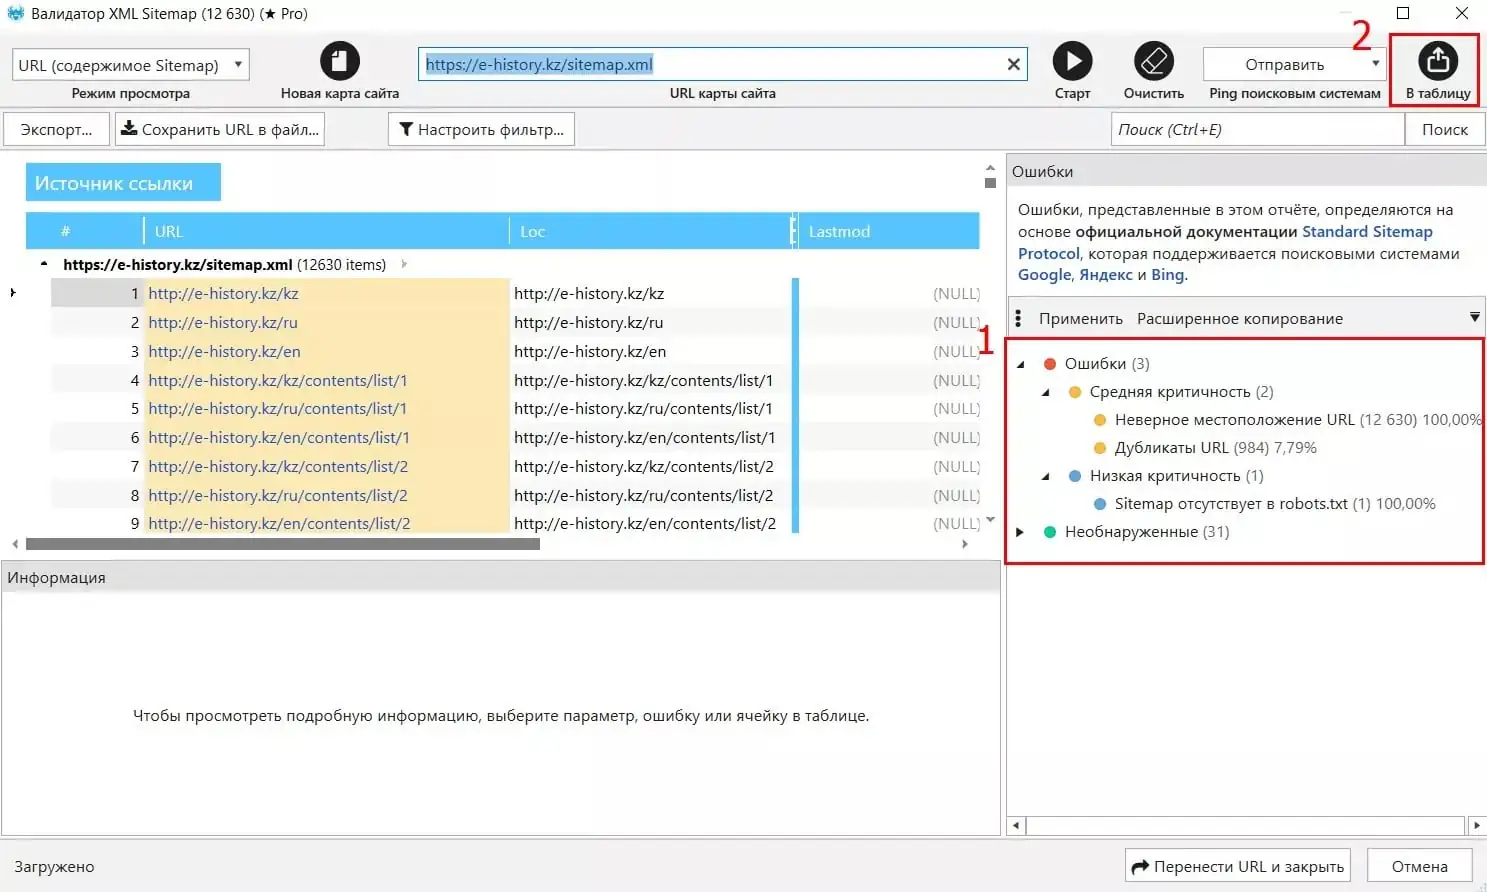
Task: Click the Отмена button
Action: pos(1419,866)
